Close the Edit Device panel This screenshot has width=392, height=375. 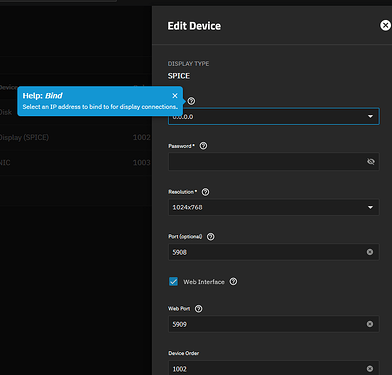coord(385,25)
